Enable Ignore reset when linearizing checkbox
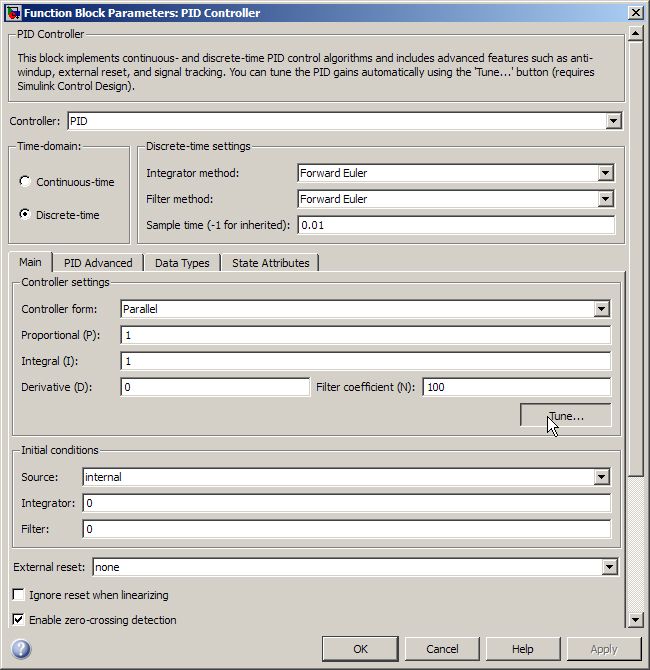650x670 pixels. pos(18,595)
